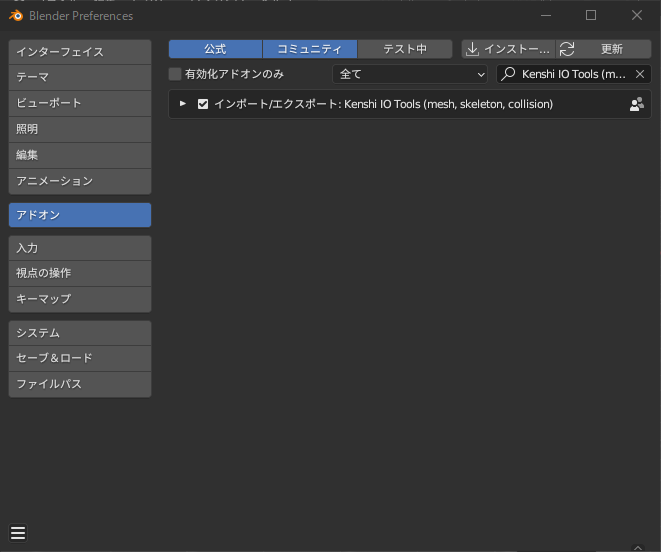
Task: Open the 視点の操作 preferences section
Action: pyautogui.click(x=80, y=273)
